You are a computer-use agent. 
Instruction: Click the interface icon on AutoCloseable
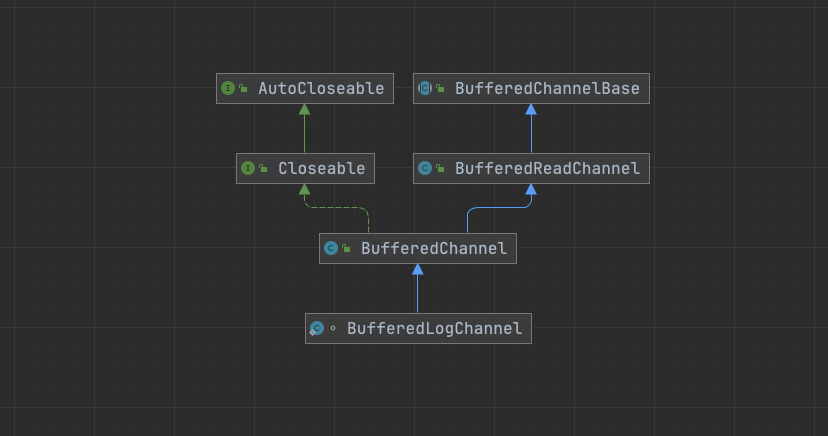pos(228,88)
